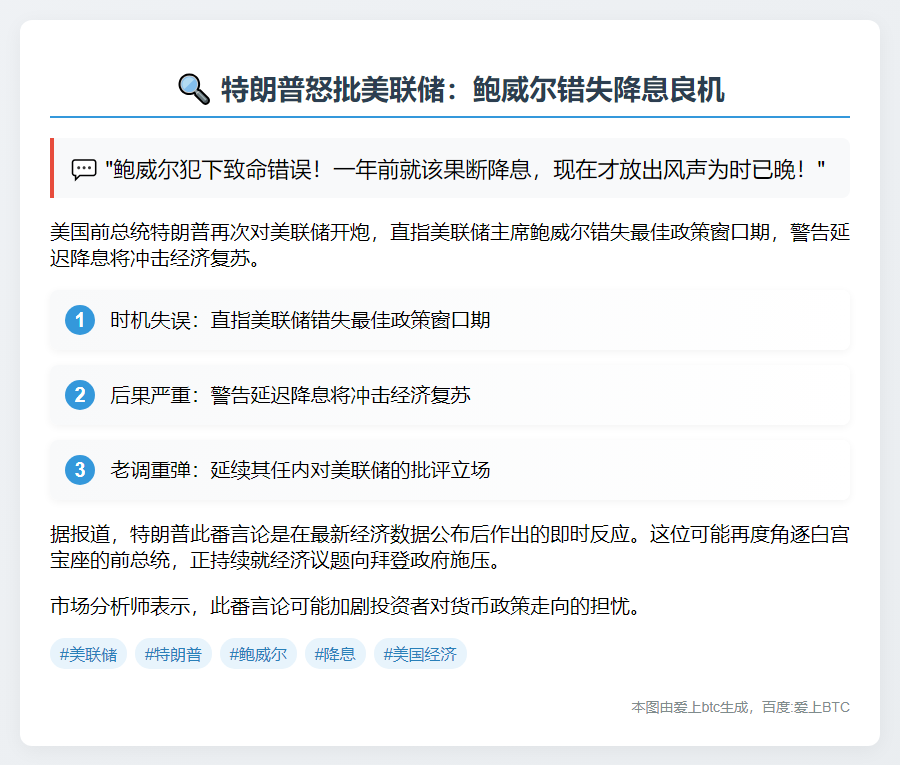This screenshot has width=900, height=765.
Task: Open the #特朗普 hashtag
Action: click(x=172, y=654)
